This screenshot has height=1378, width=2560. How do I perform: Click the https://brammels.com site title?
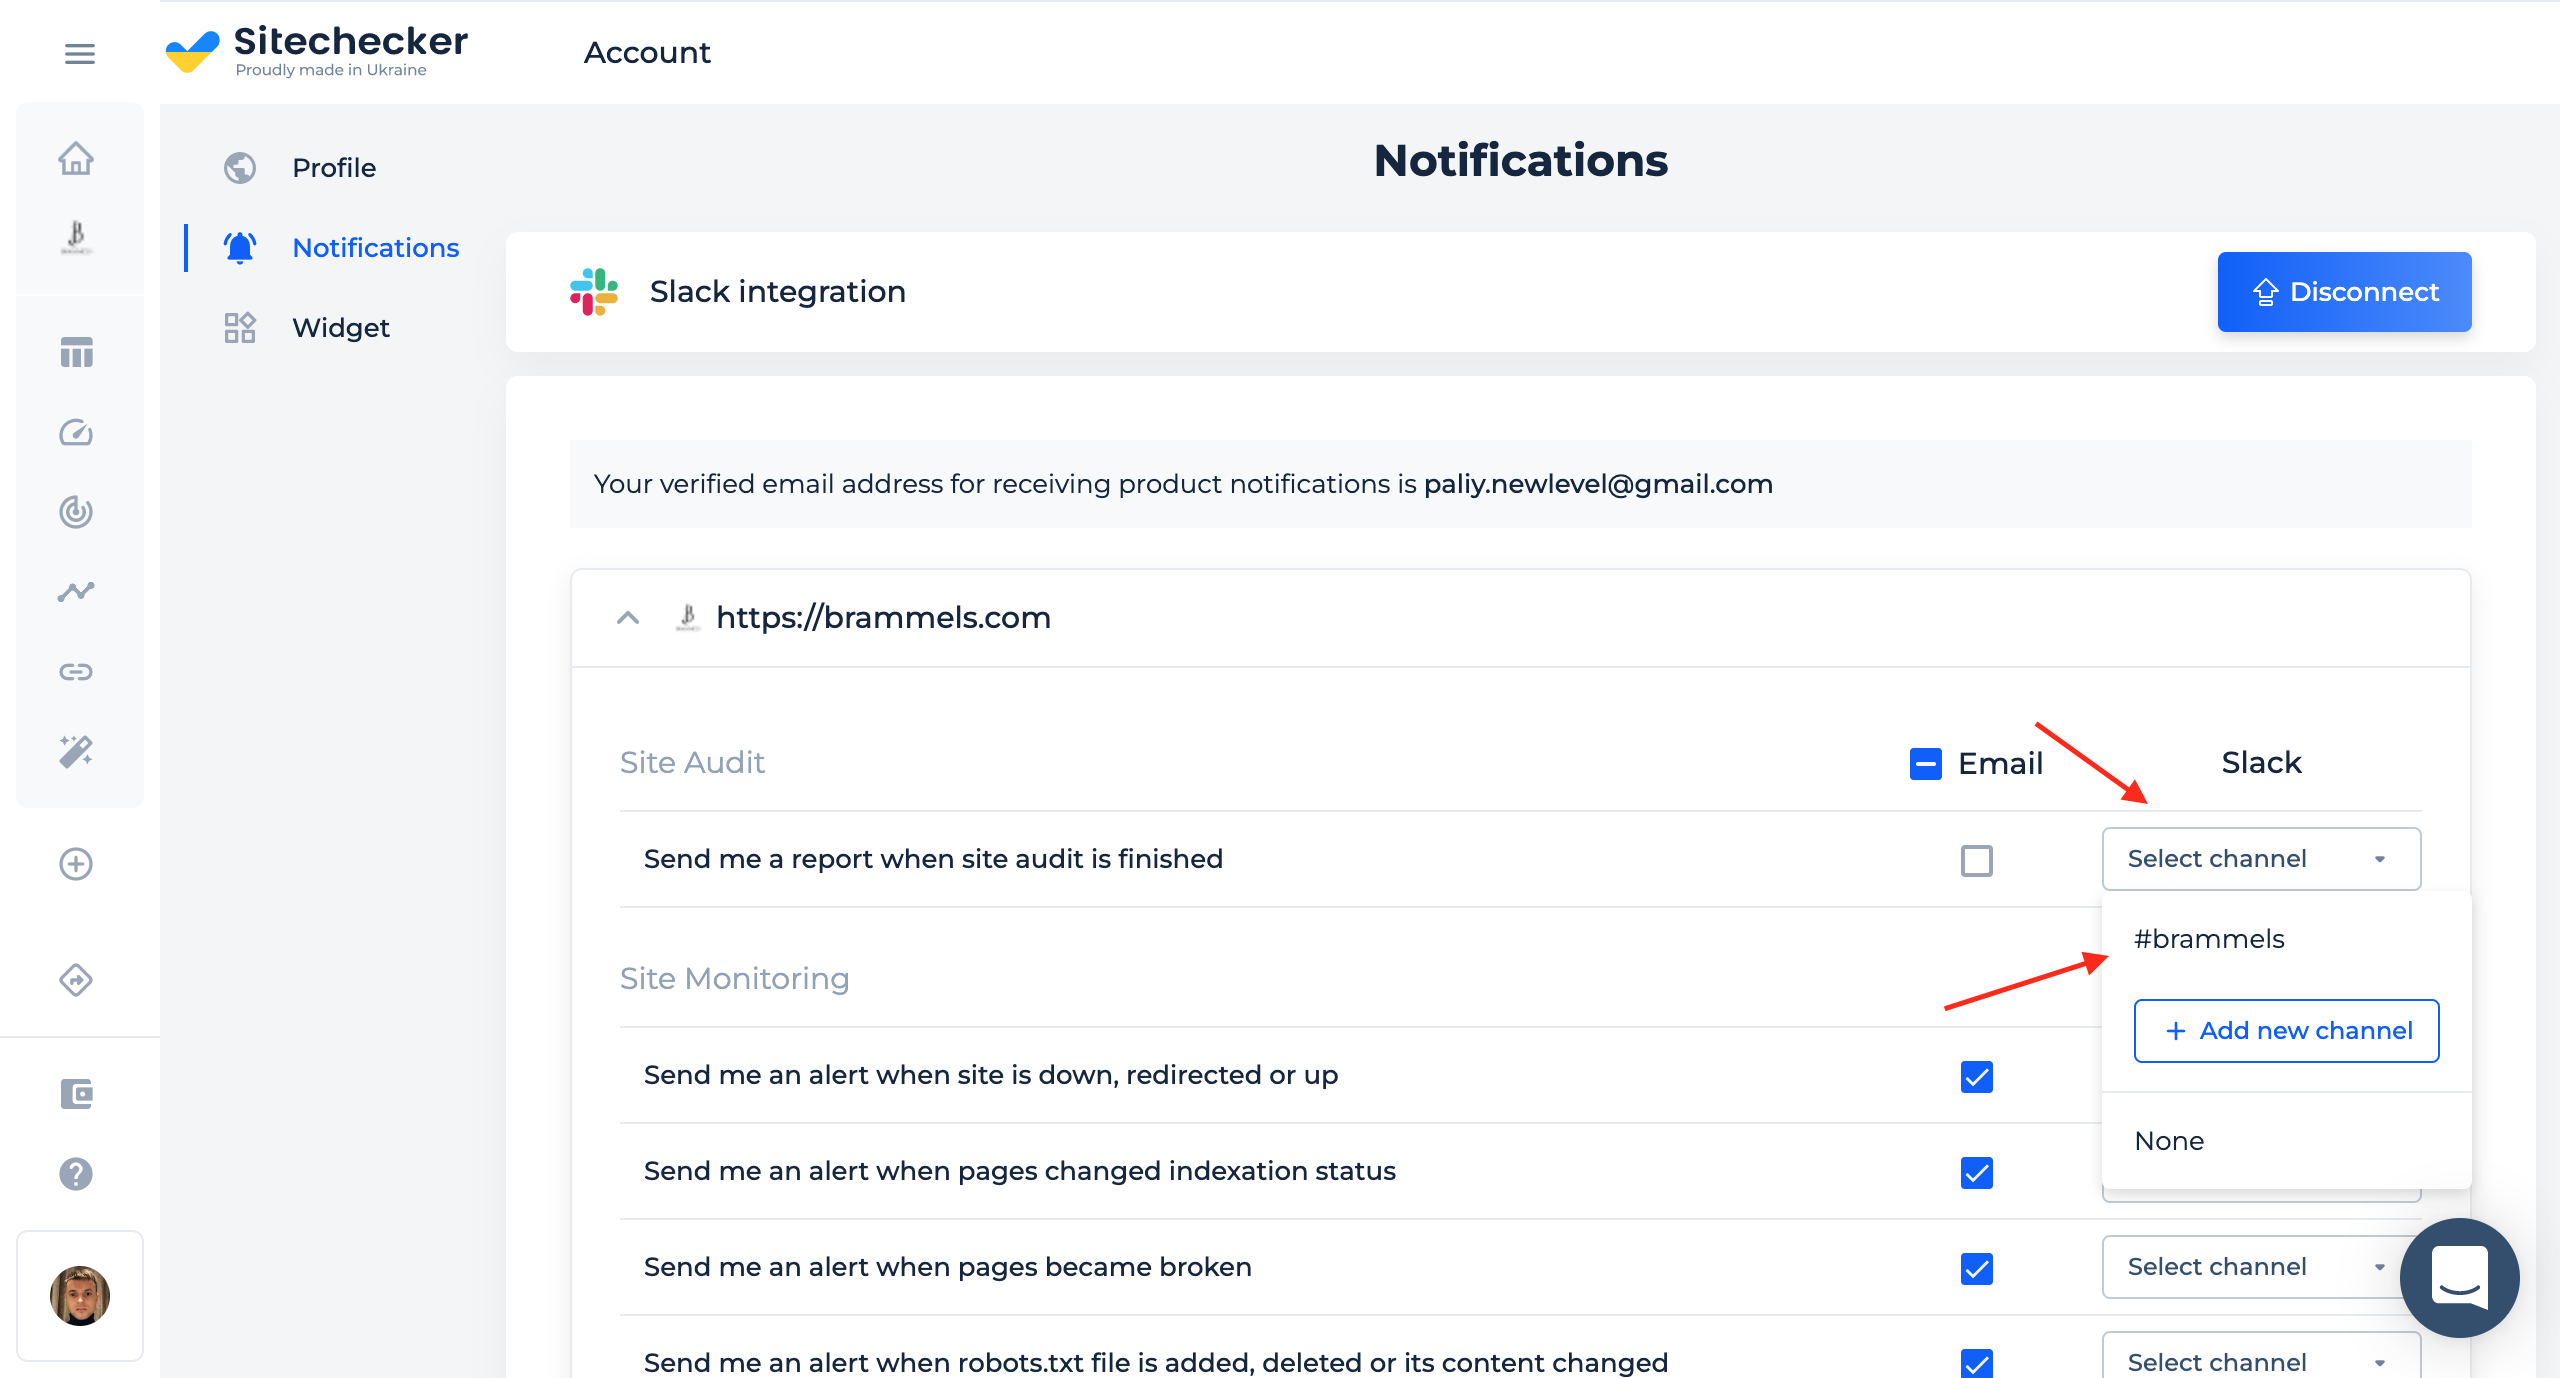[x=884, y=618]
